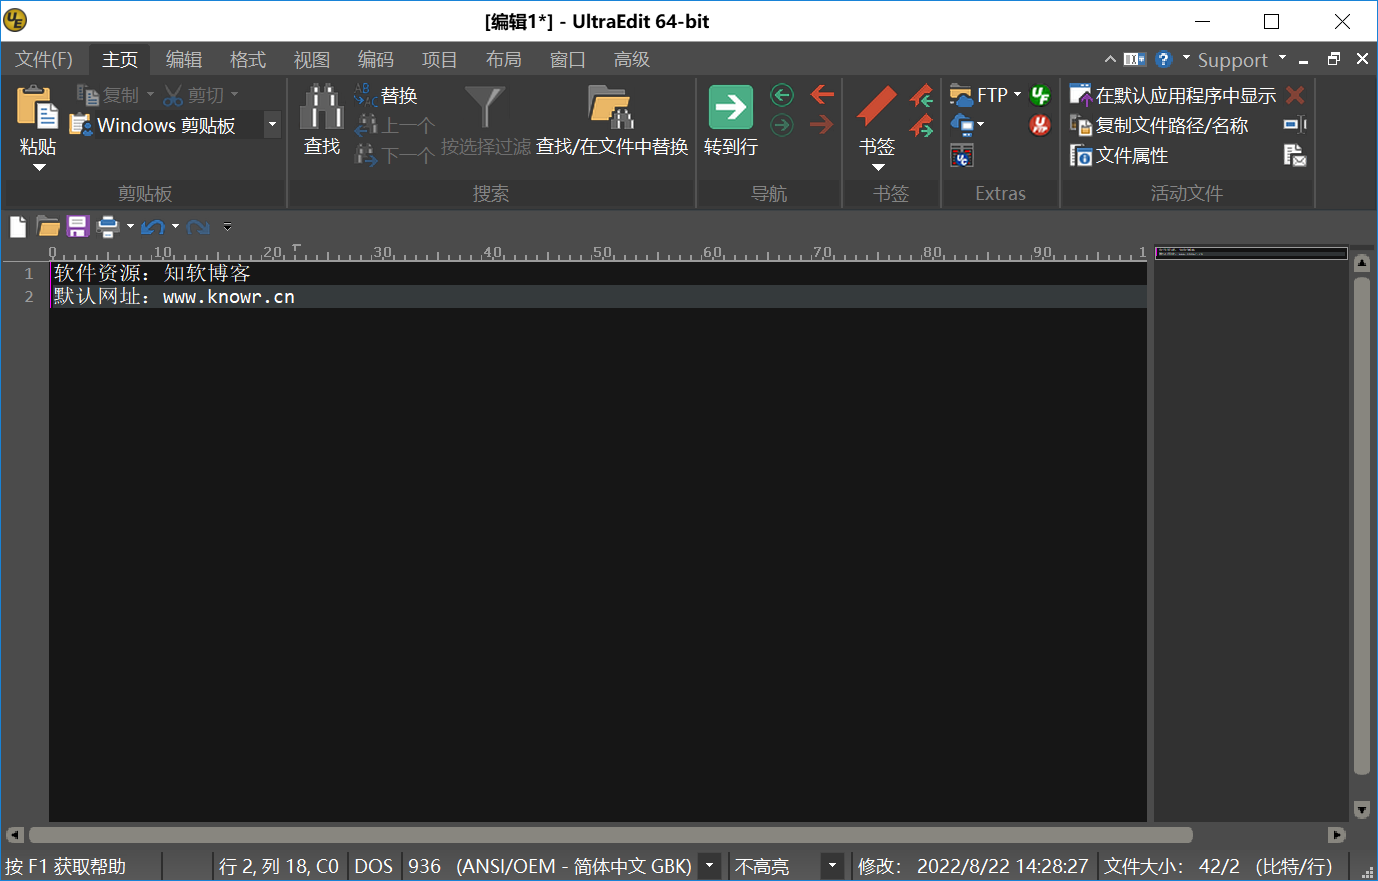Click the rename file icon in active file group
The width and height of the screenshot is (1378, 881).
pos(1295,125)
